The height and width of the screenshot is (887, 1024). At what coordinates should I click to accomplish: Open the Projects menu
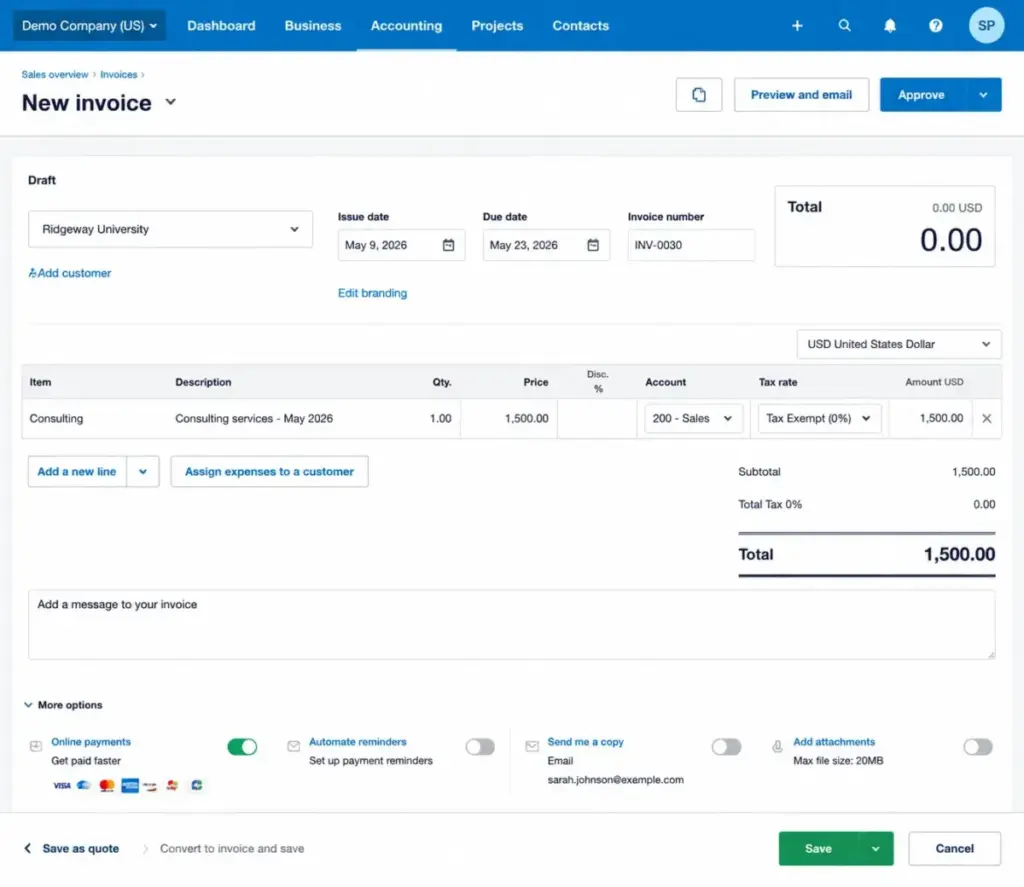(x=497, y=25)
